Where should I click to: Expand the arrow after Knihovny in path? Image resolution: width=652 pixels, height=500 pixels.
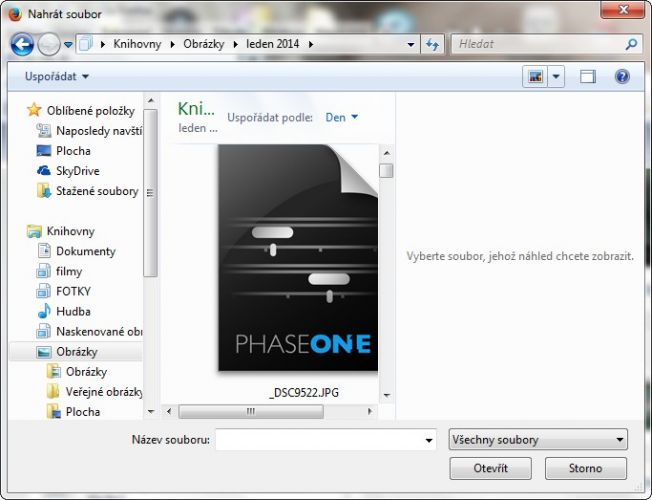point(173,44)
